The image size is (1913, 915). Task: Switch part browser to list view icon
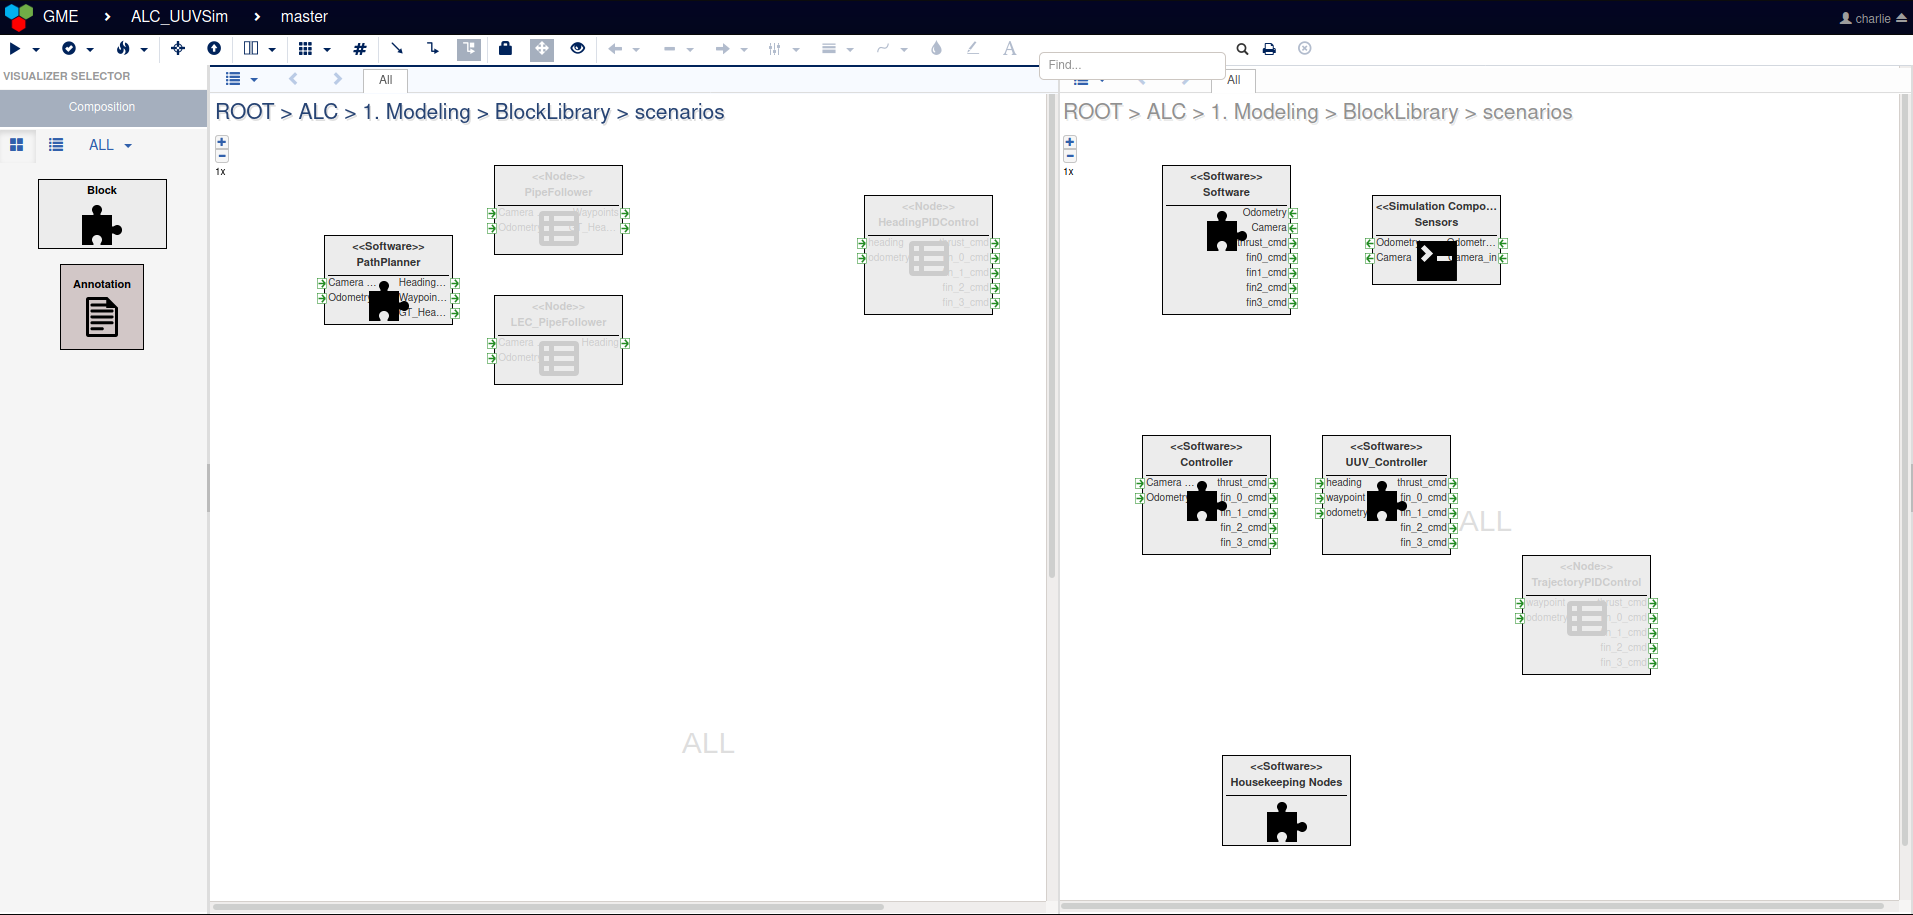click(56, 145)
